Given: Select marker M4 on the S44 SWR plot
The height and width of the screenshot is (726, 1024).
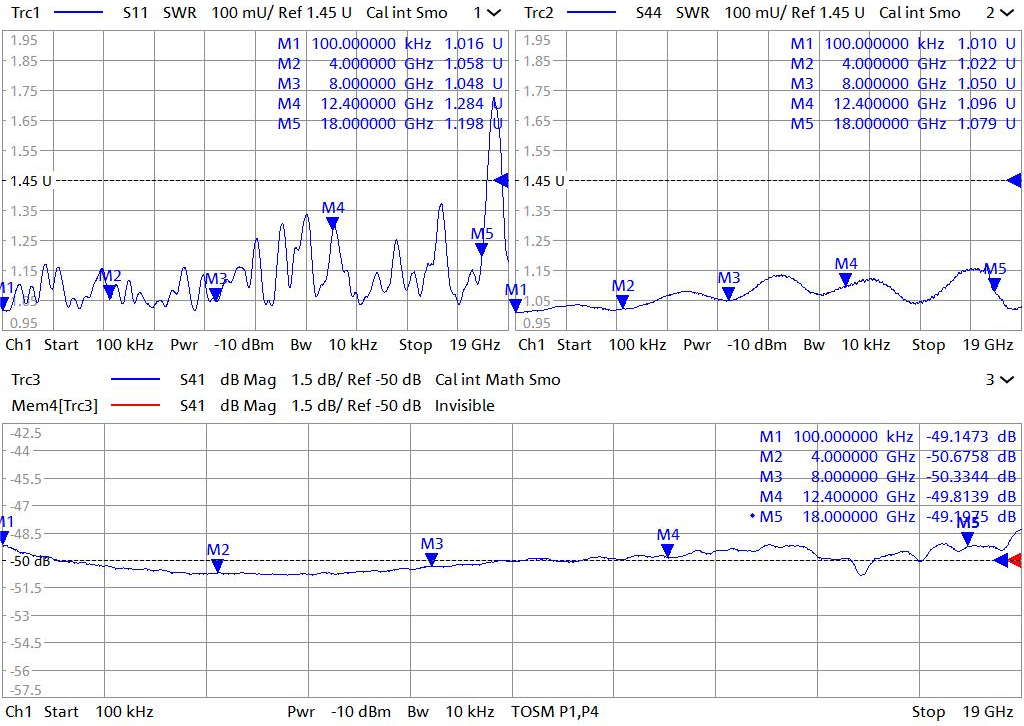Looking at the screenshot, I should (x=846, y=278).
